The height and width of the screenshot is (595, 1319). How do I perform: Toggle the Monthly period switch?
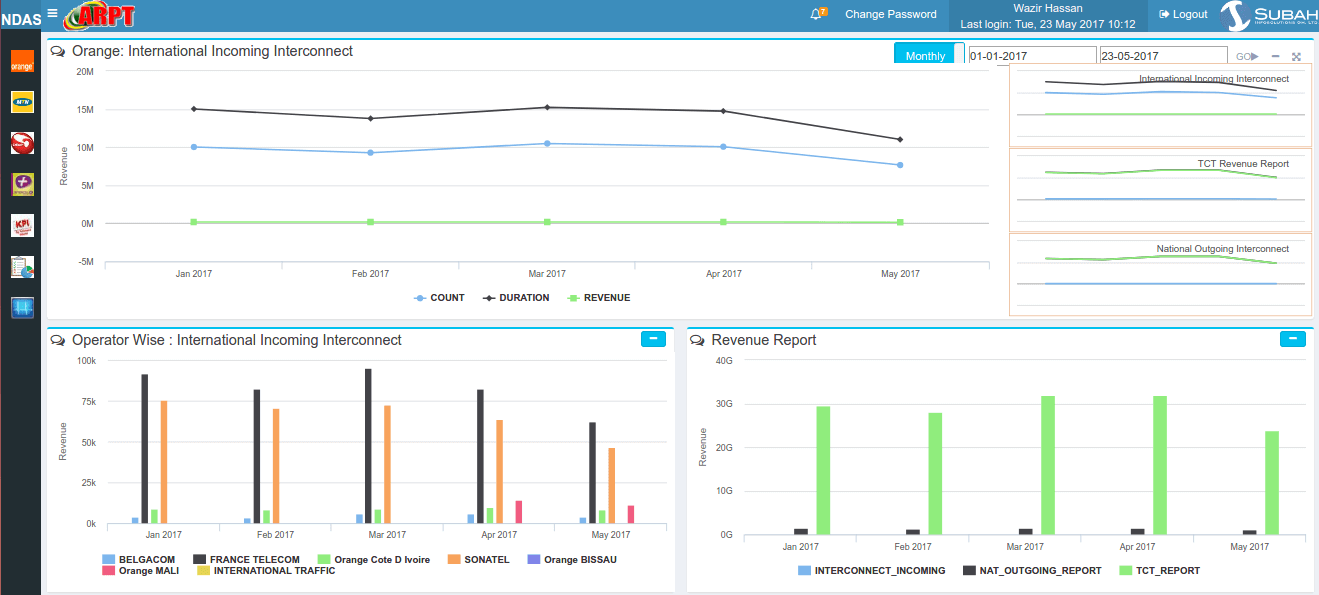tap(929, 56)
